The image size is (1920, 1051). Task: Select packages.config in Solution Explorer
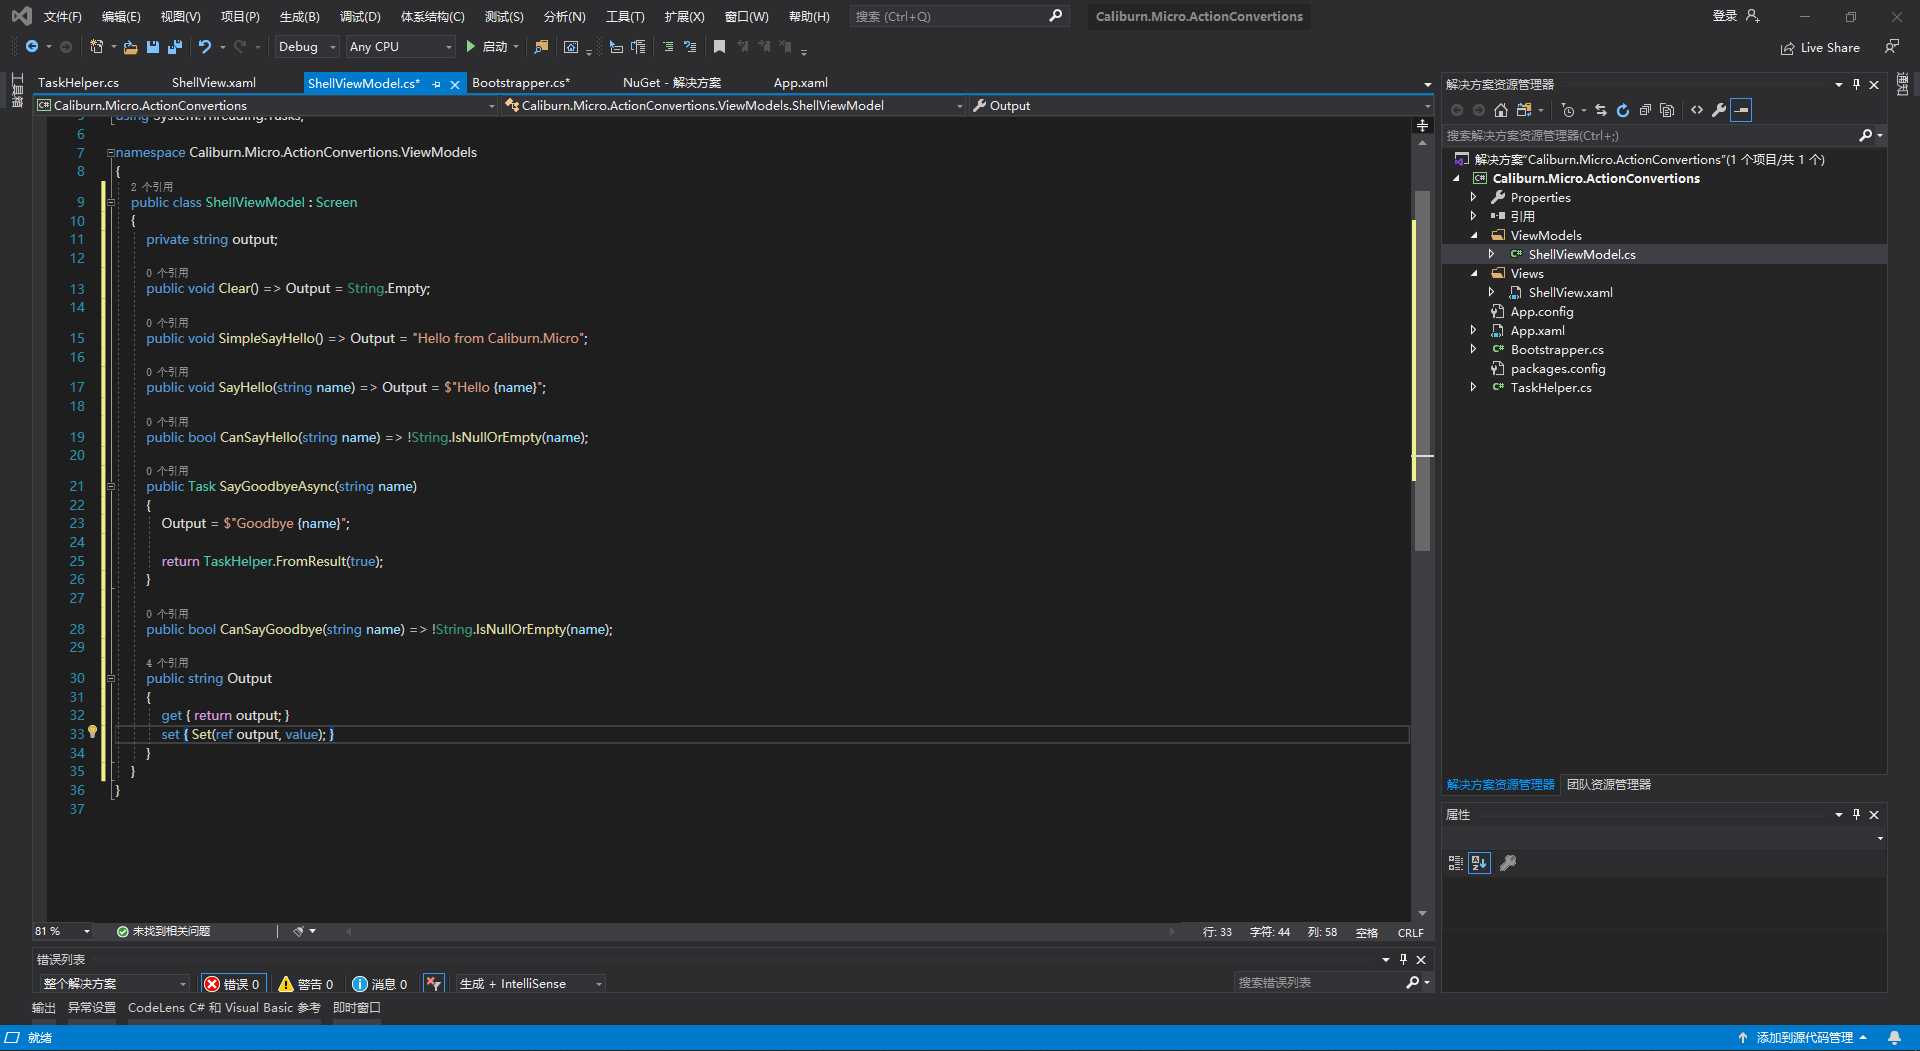(1558, 369)
